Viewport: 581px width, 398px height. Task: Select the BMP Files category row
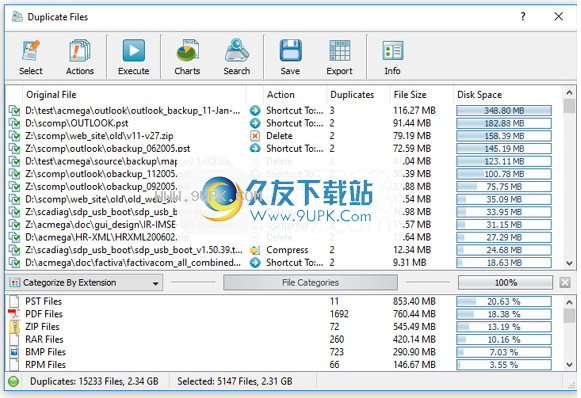(x=280, y=352)
